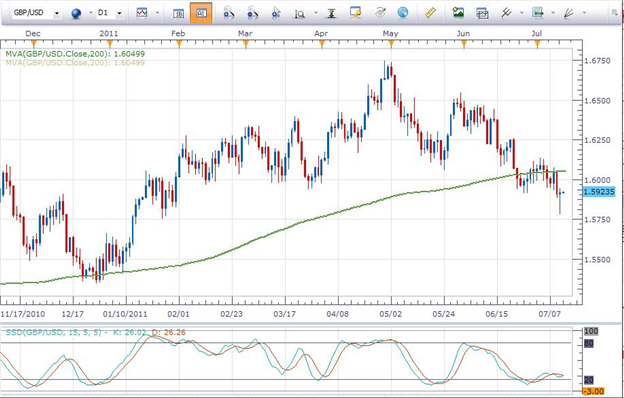The height and width of the screenshot is (398, 624).
Task: Select the faded MVA 200 indicator label
Action: click(x=75, y=62)
